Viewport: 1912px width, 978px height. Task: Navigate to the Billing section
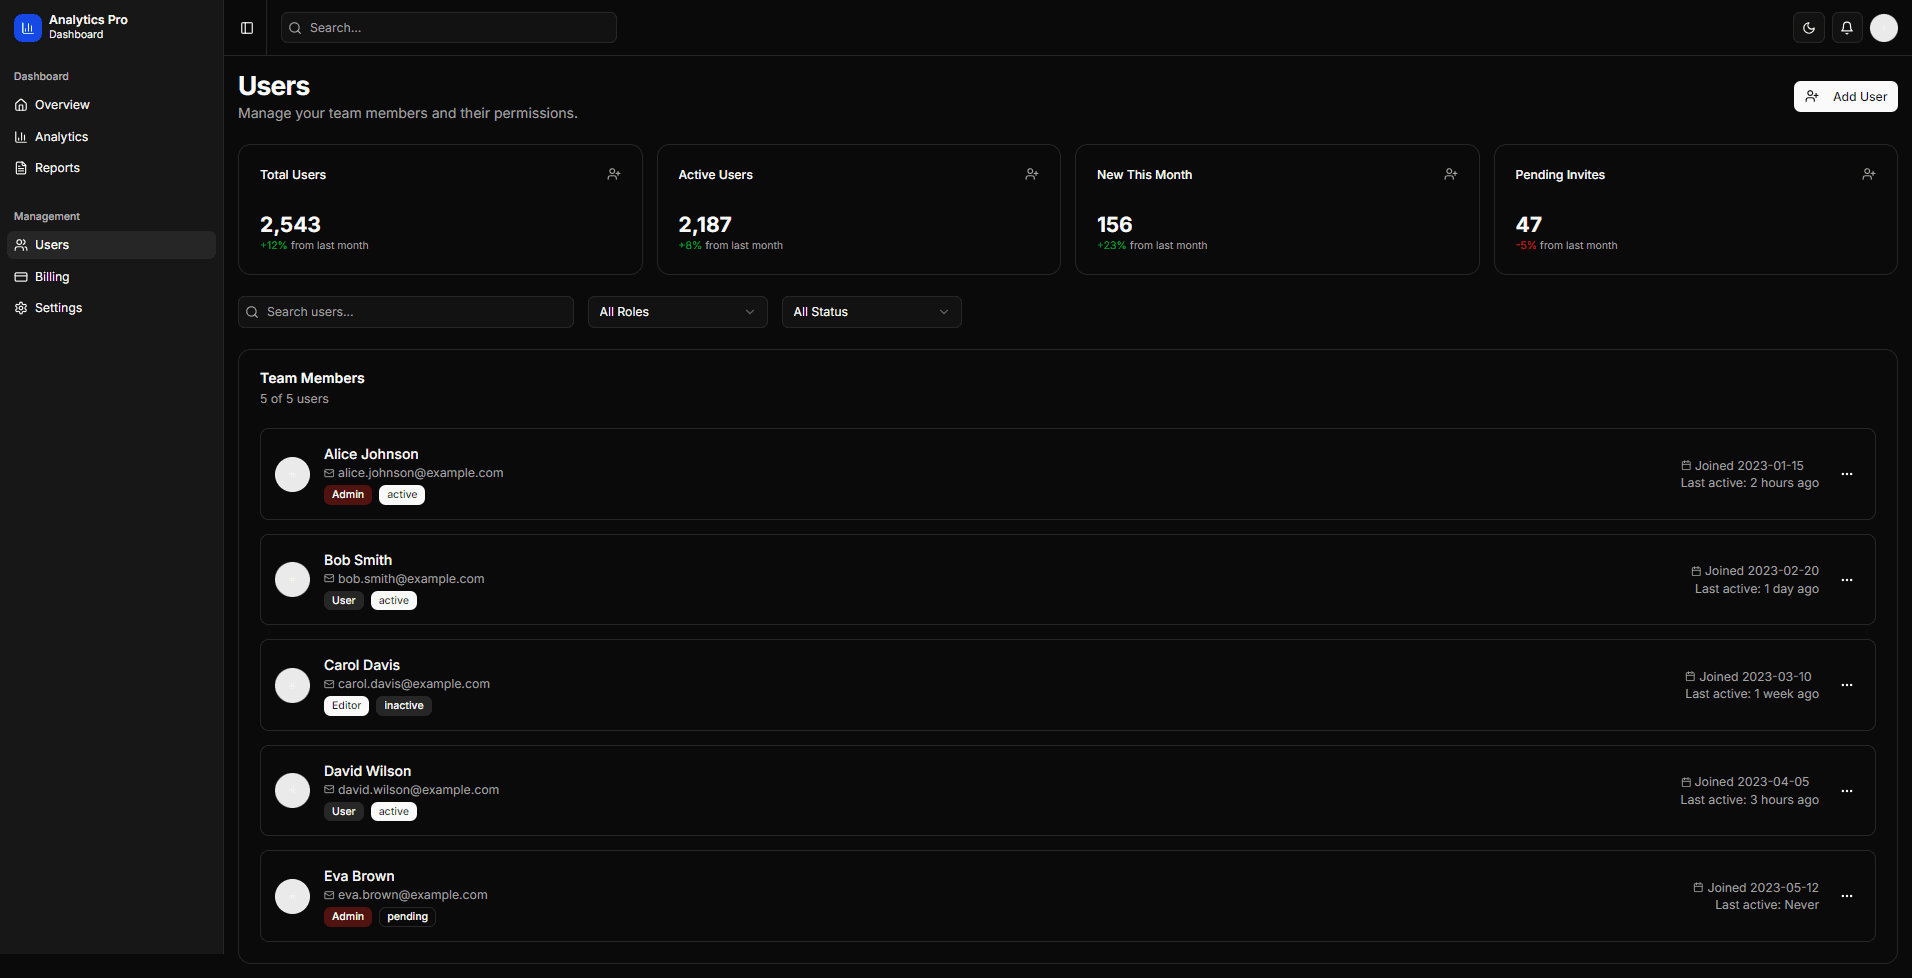point(52,276)
